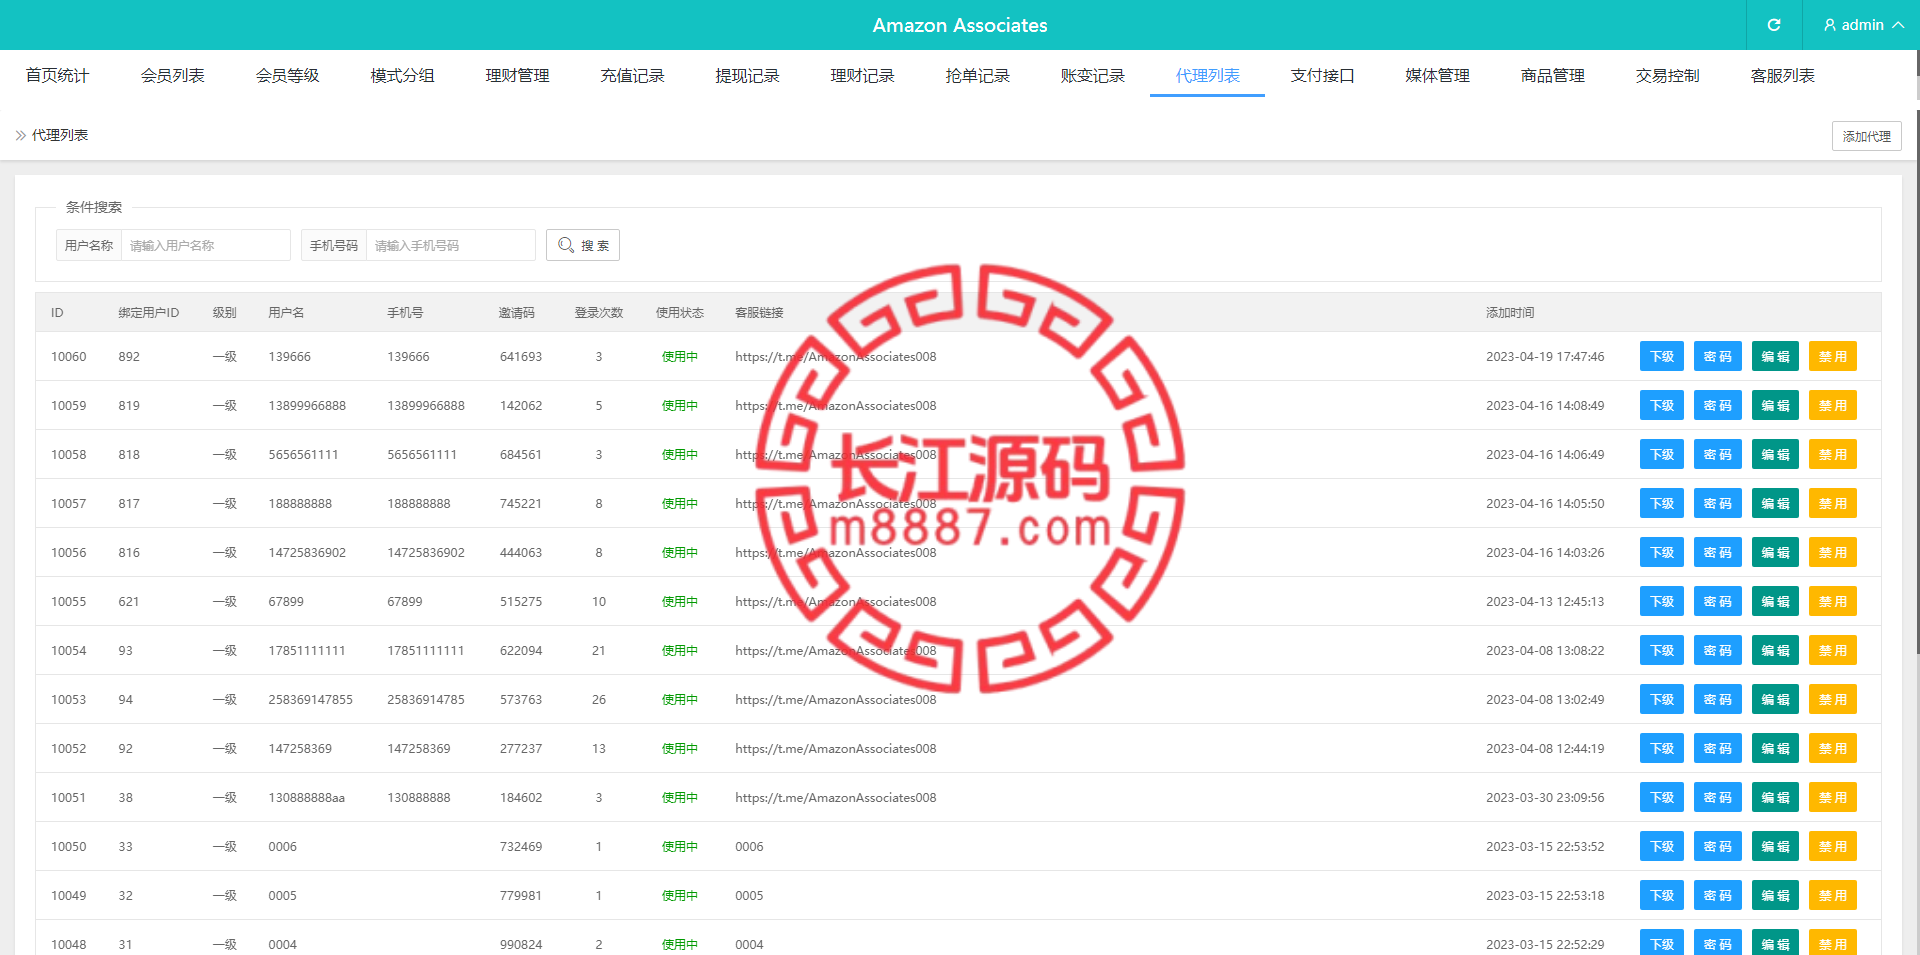Open the 客服列表 tab
Screen dimensions: 1920x955
(x=1782, y=76)
